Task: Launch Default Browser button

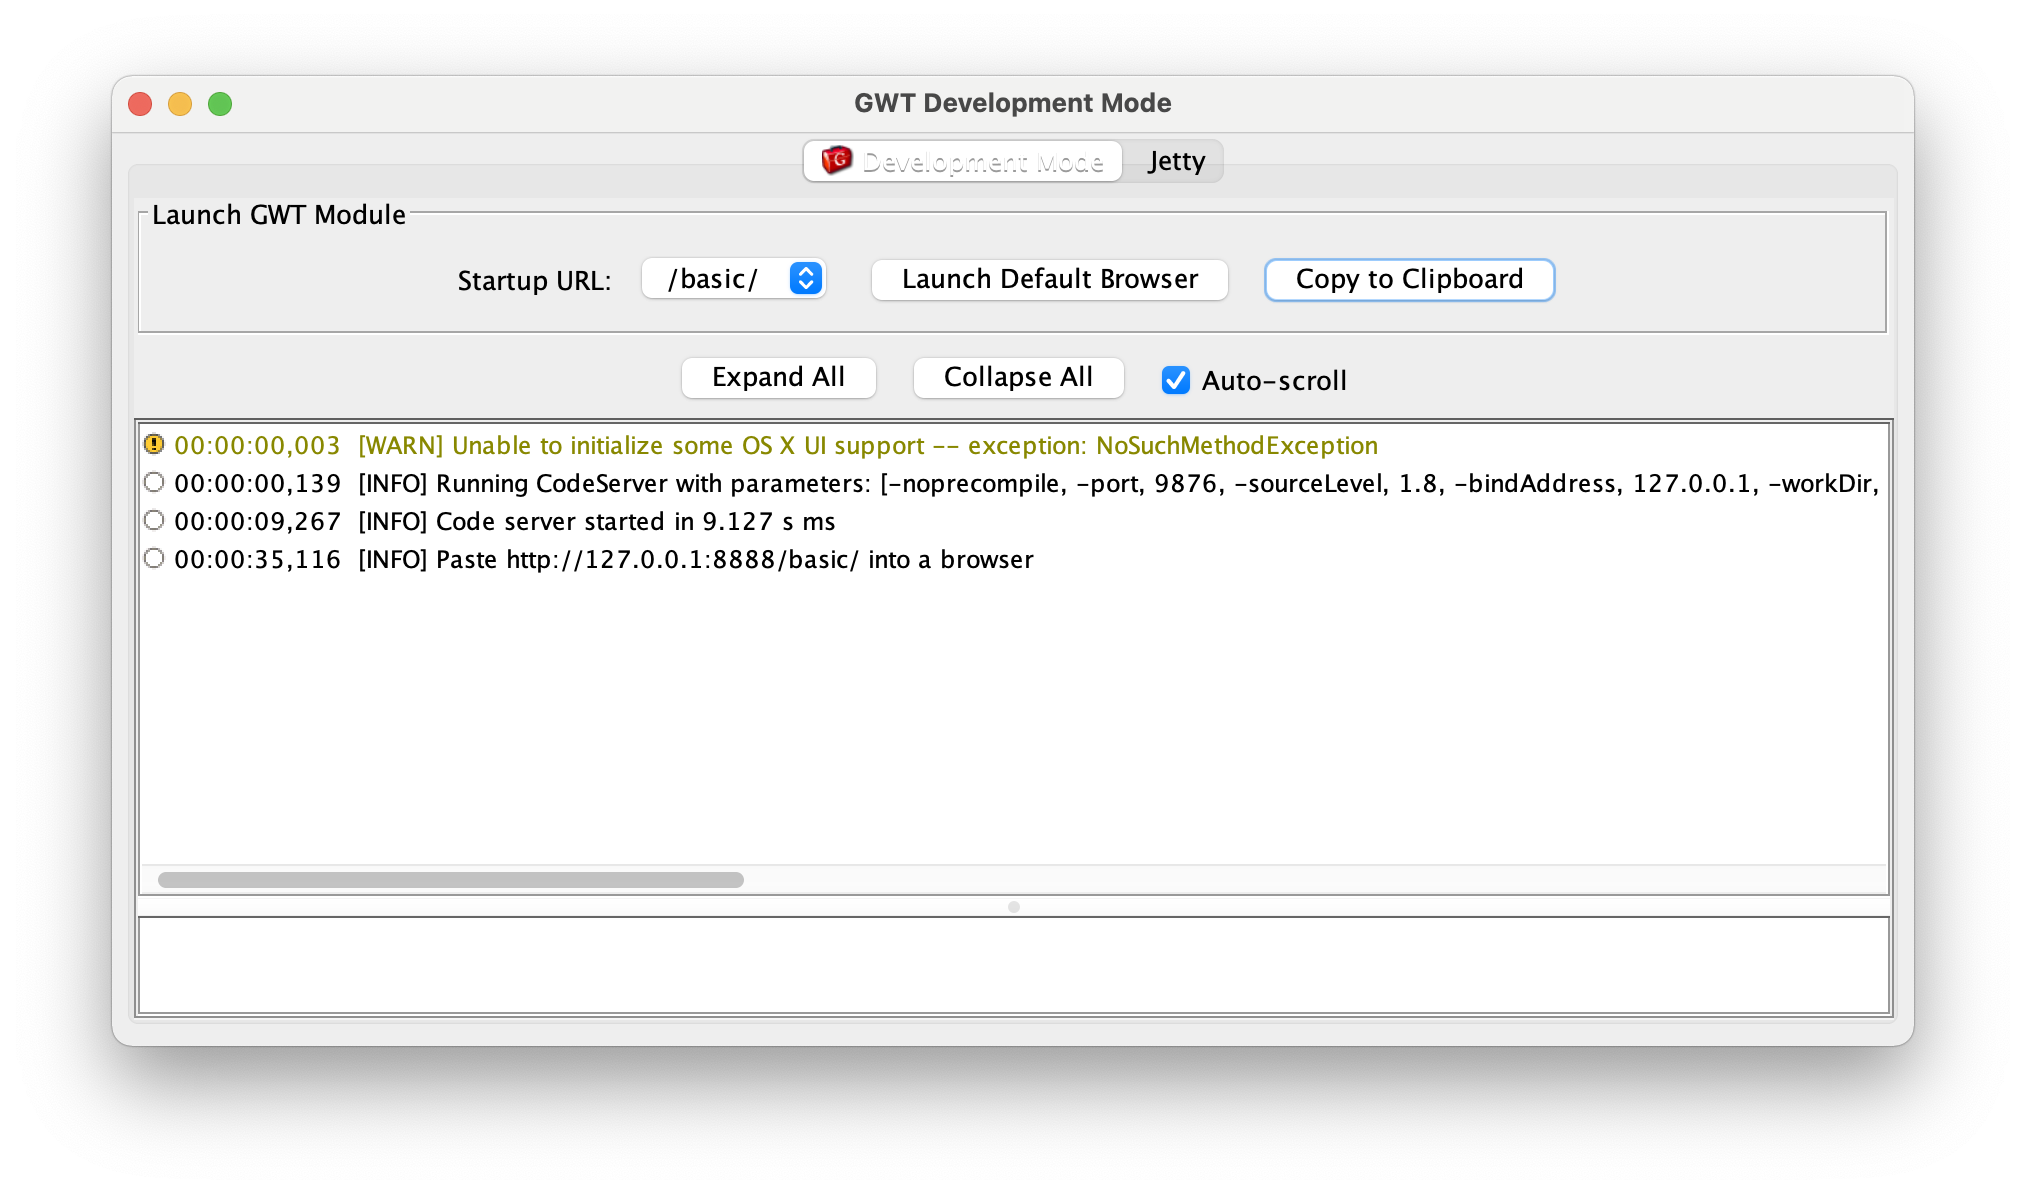Action: click(1049, 279)
